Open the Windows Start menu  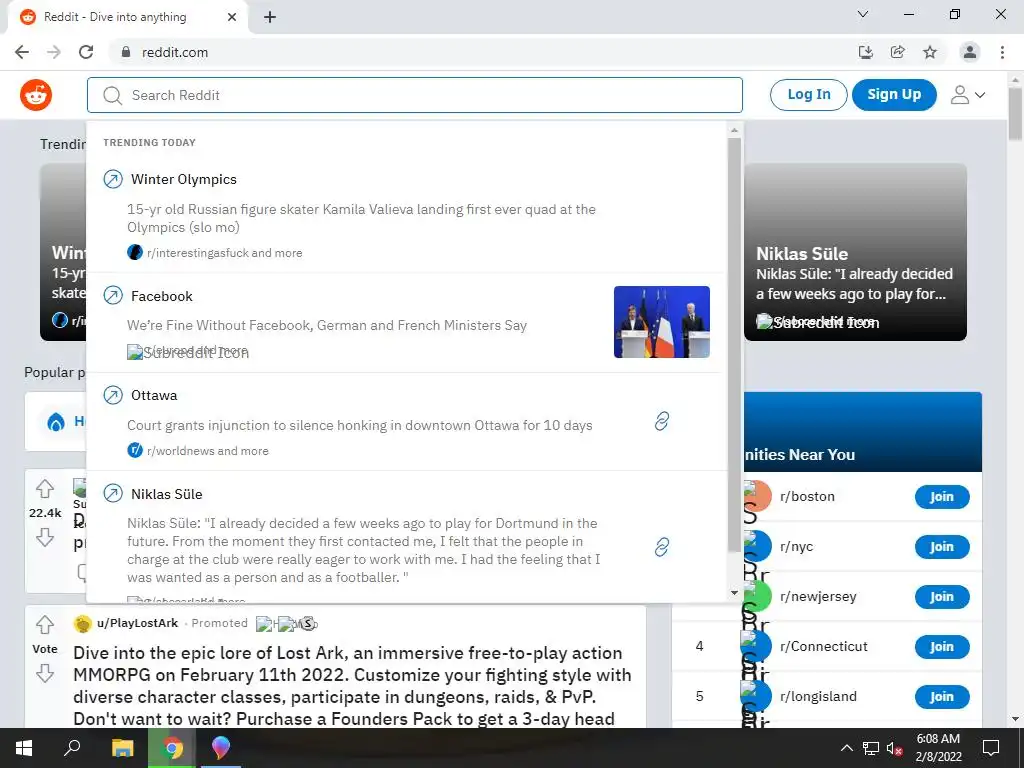coord(24,748)
